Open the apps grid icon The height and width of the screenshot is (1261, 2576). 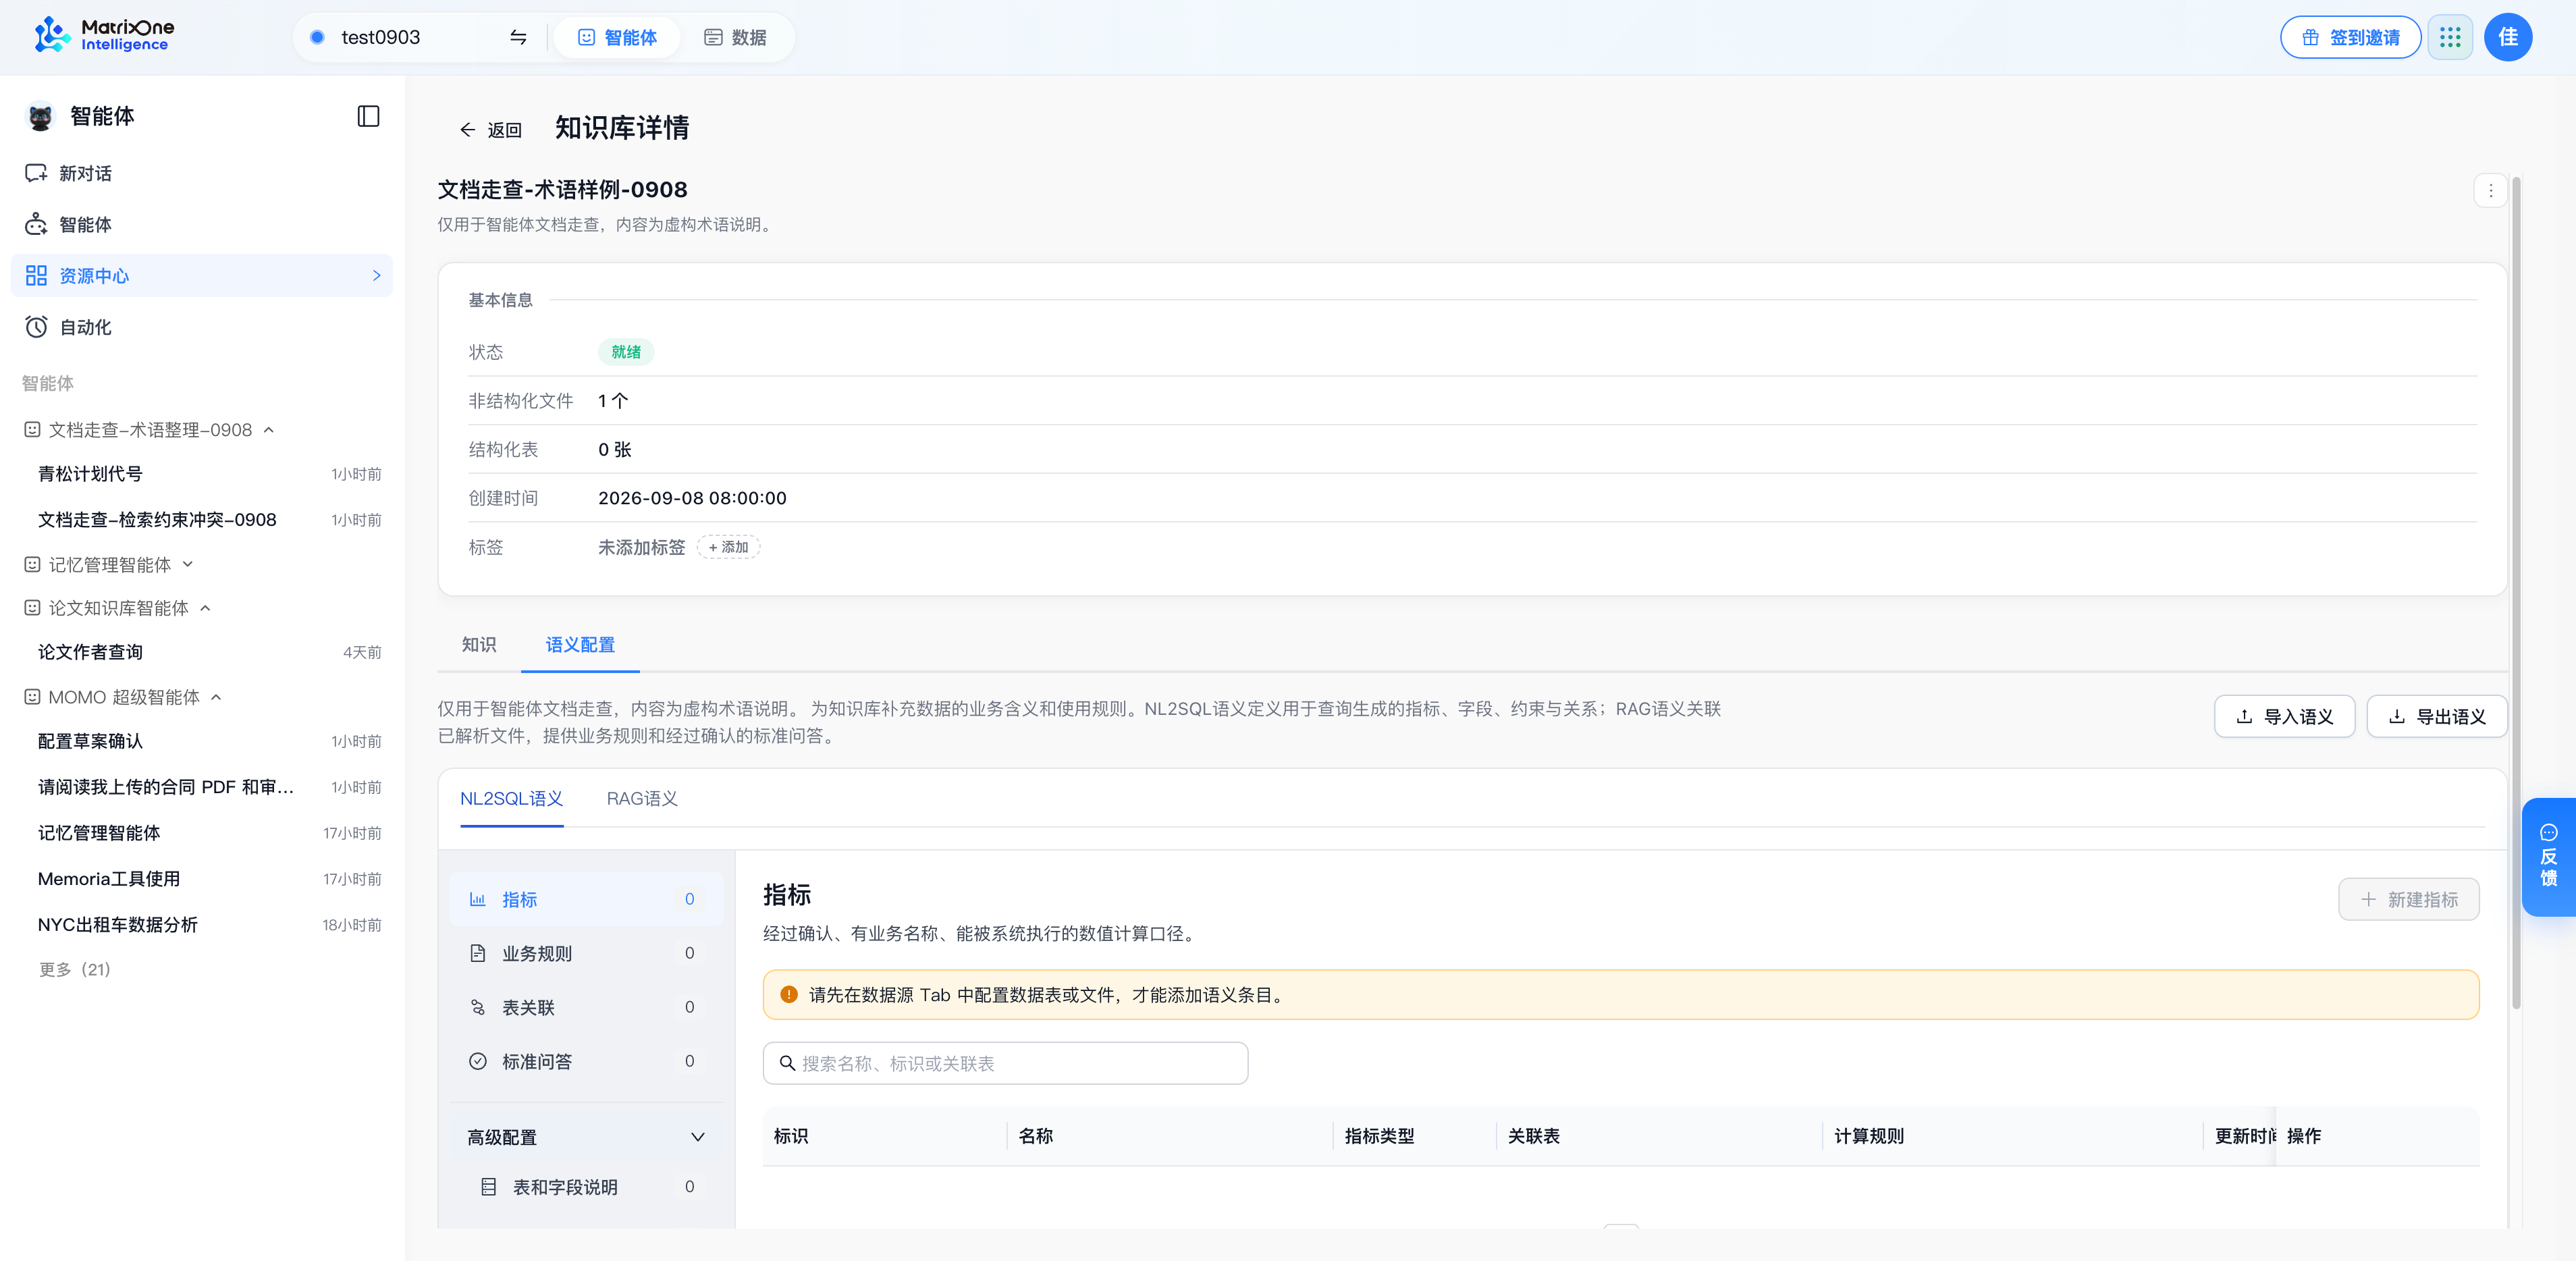[2449, 37]
